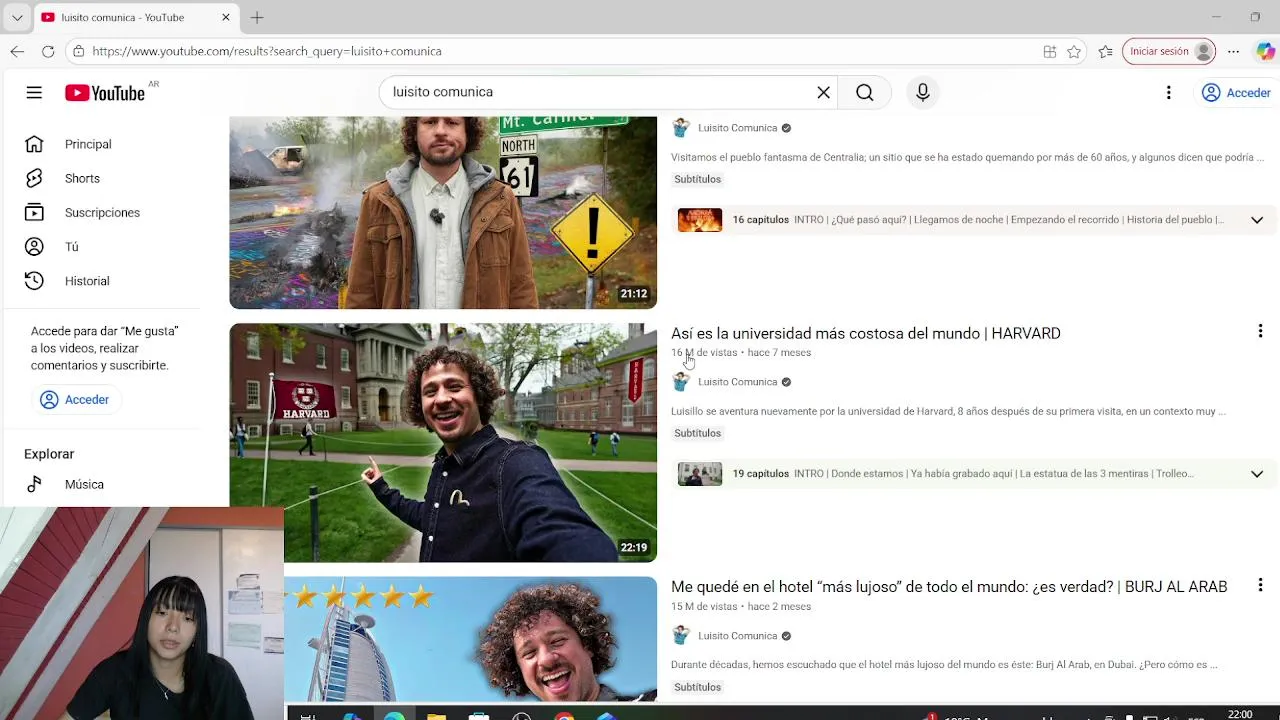This screenshot has height=720, width=1280.
Task: Open Luisito Comunica channel under Burj video
Action: (737, 636)
